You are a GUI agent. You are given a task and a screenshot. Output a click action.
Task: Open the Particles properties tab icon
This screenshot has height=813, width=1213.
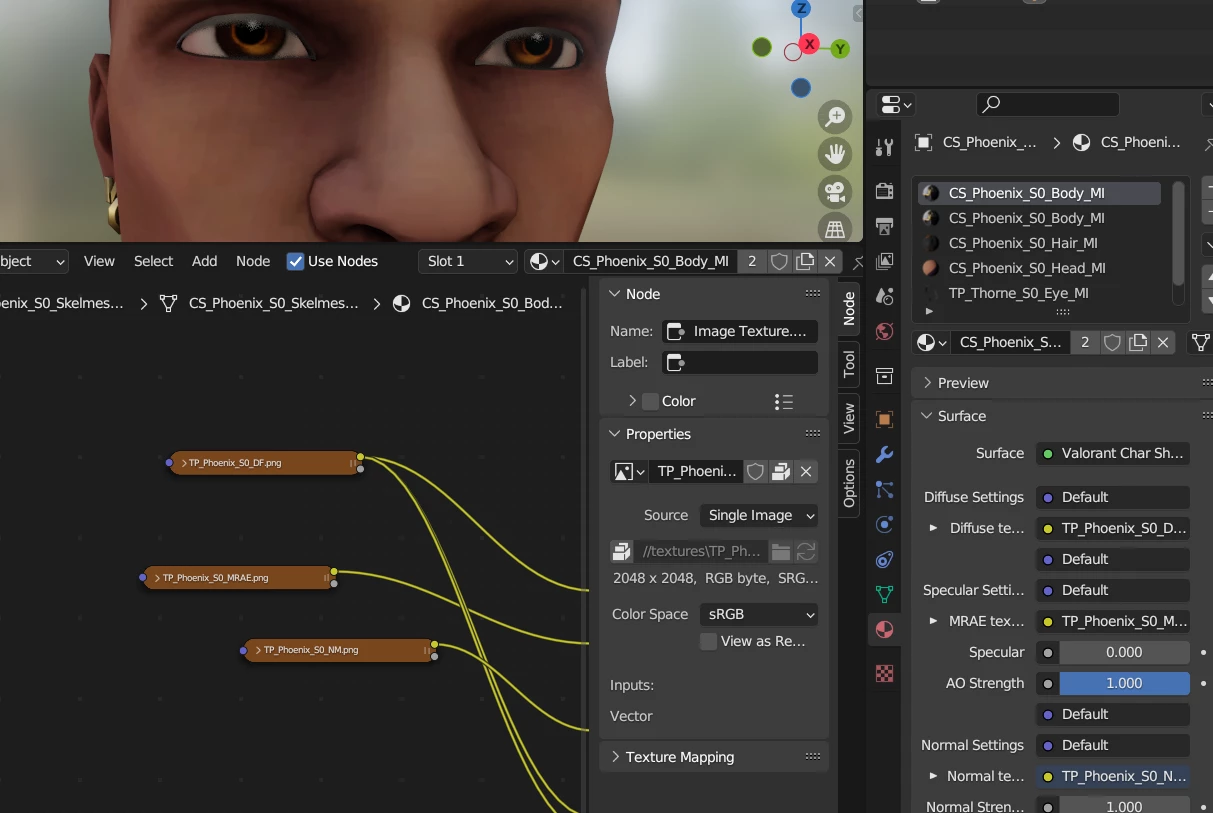tap(884, 490)
